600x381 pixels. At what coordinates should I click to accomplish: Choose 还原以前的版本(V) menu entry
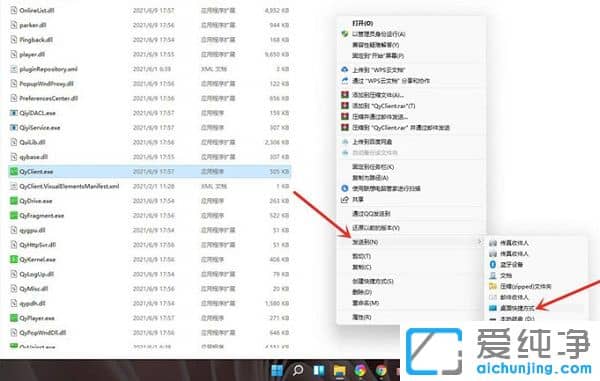(376, 228)
